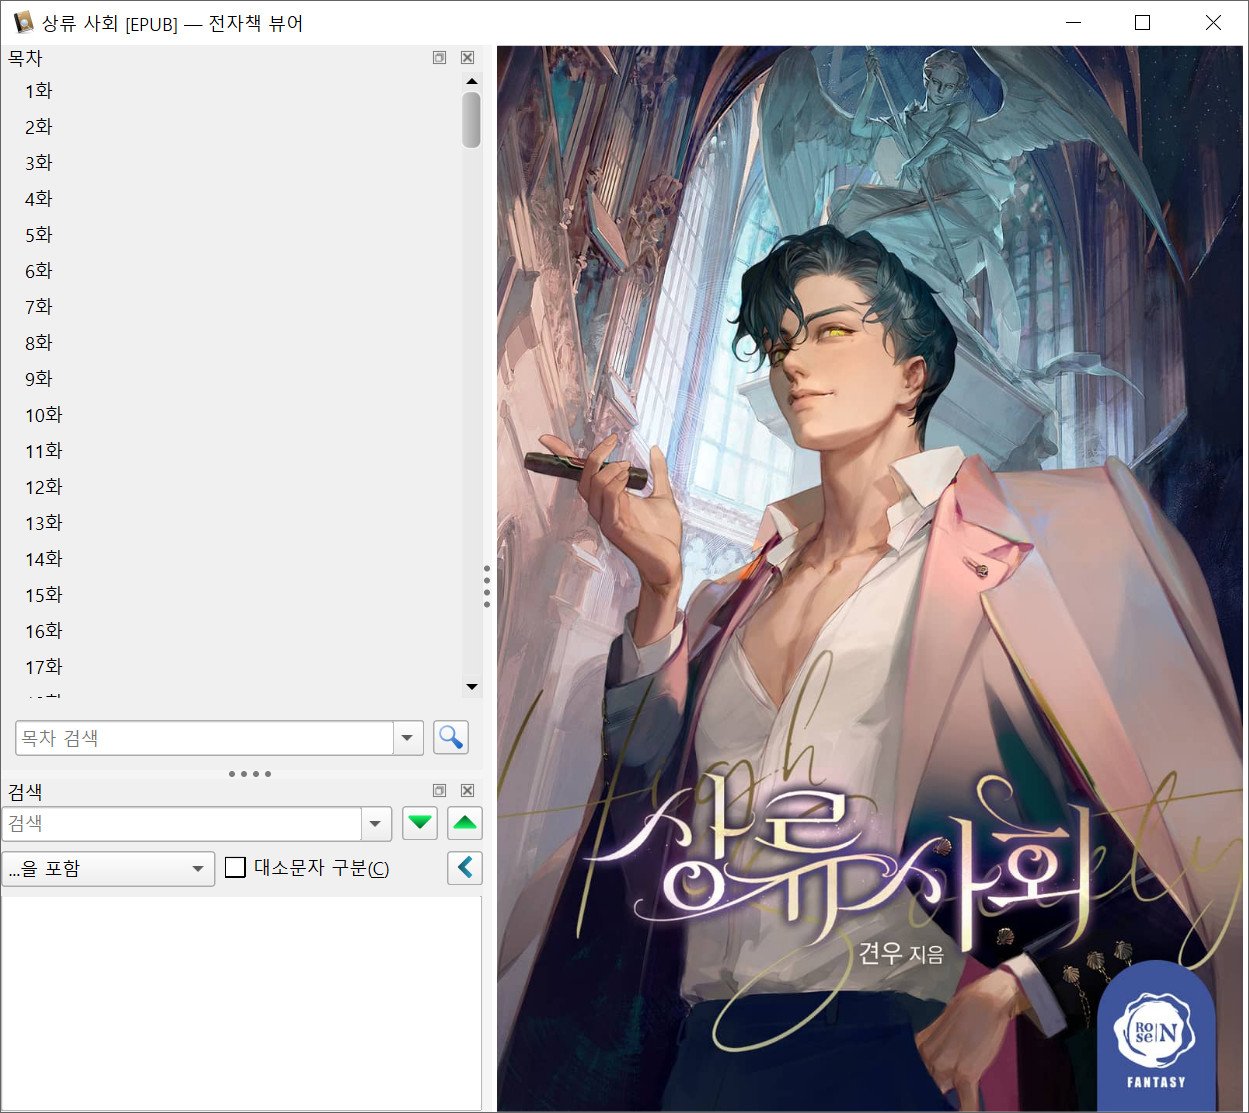The height and width of the screenshot is (1113, 1249).
Task: Open chapter 14화 in the contents
Action: pyautogui.click(x=43, y=559)
